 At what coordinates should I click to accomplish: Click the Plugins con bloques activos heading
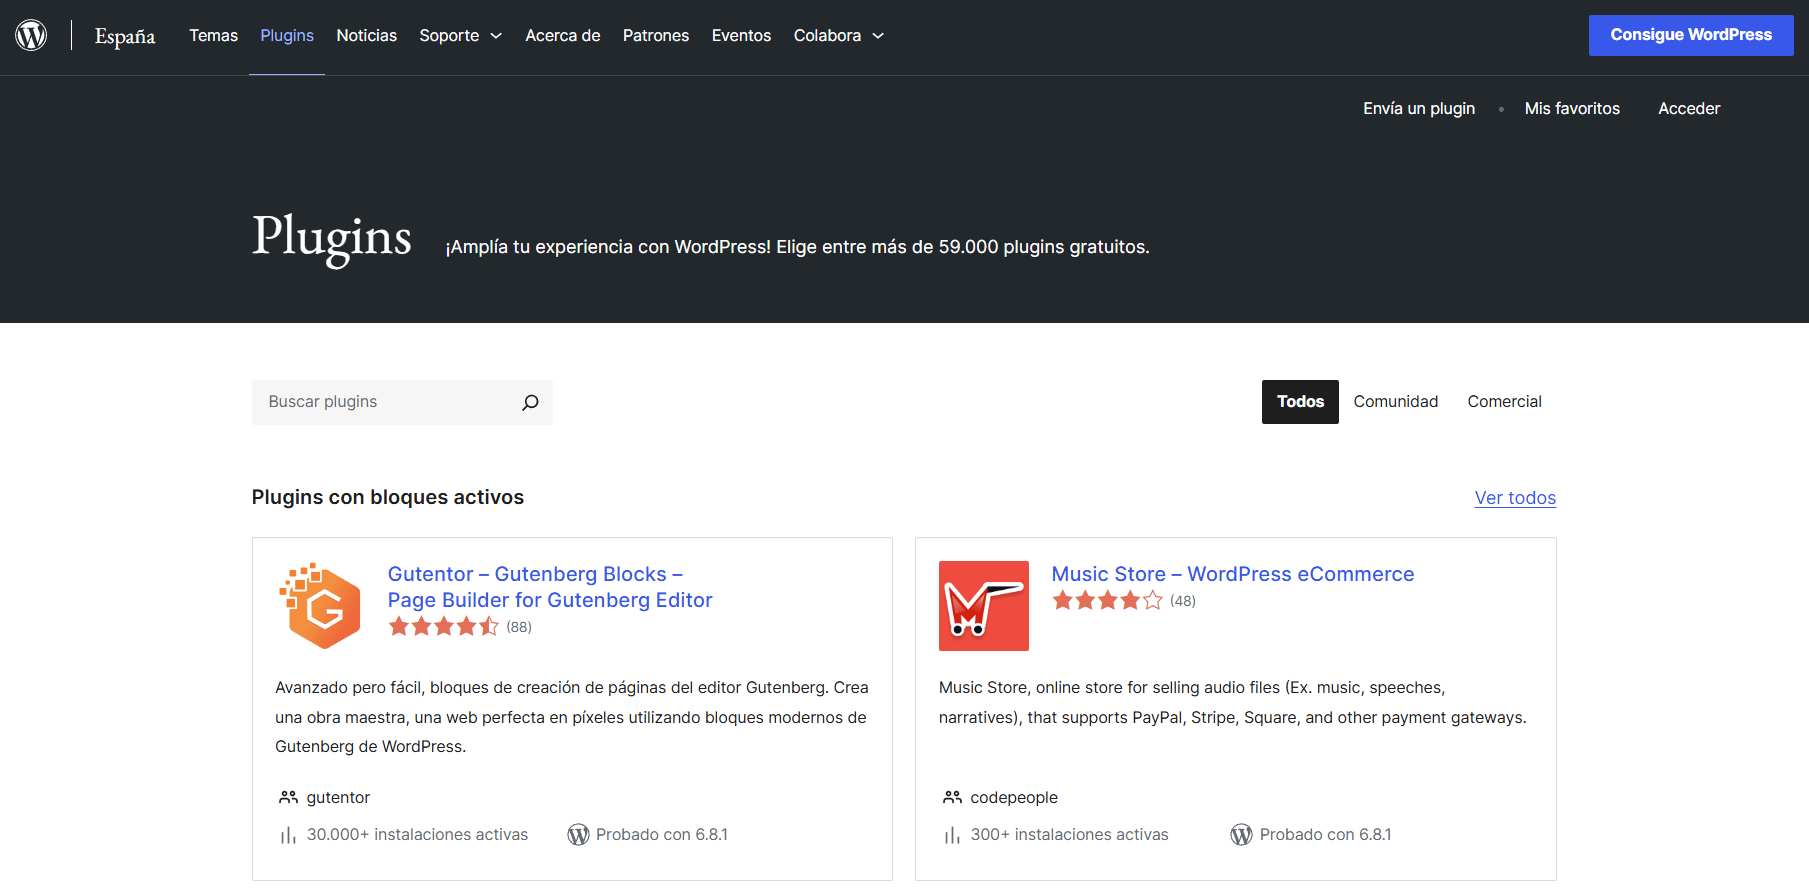[388, 497]
